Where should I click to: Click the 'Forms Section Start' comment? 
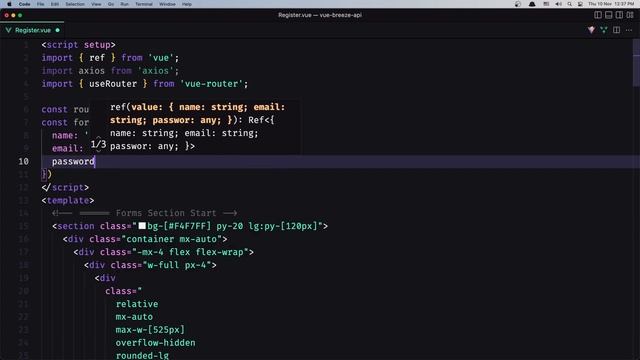[x=166, y=213]
